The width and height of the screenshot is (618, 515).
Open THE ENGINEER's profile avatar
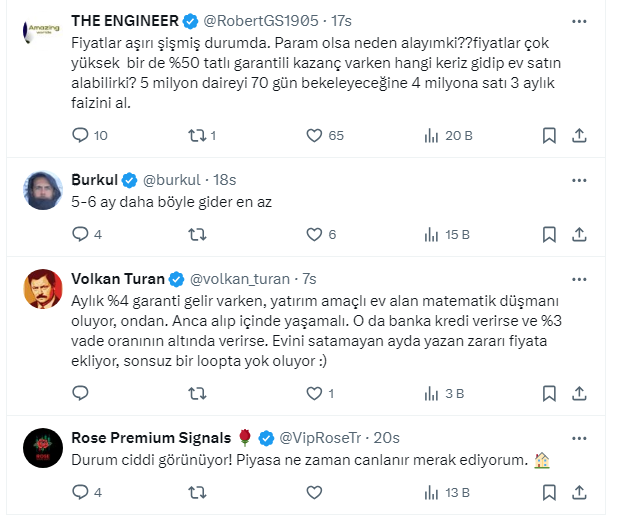42,30
